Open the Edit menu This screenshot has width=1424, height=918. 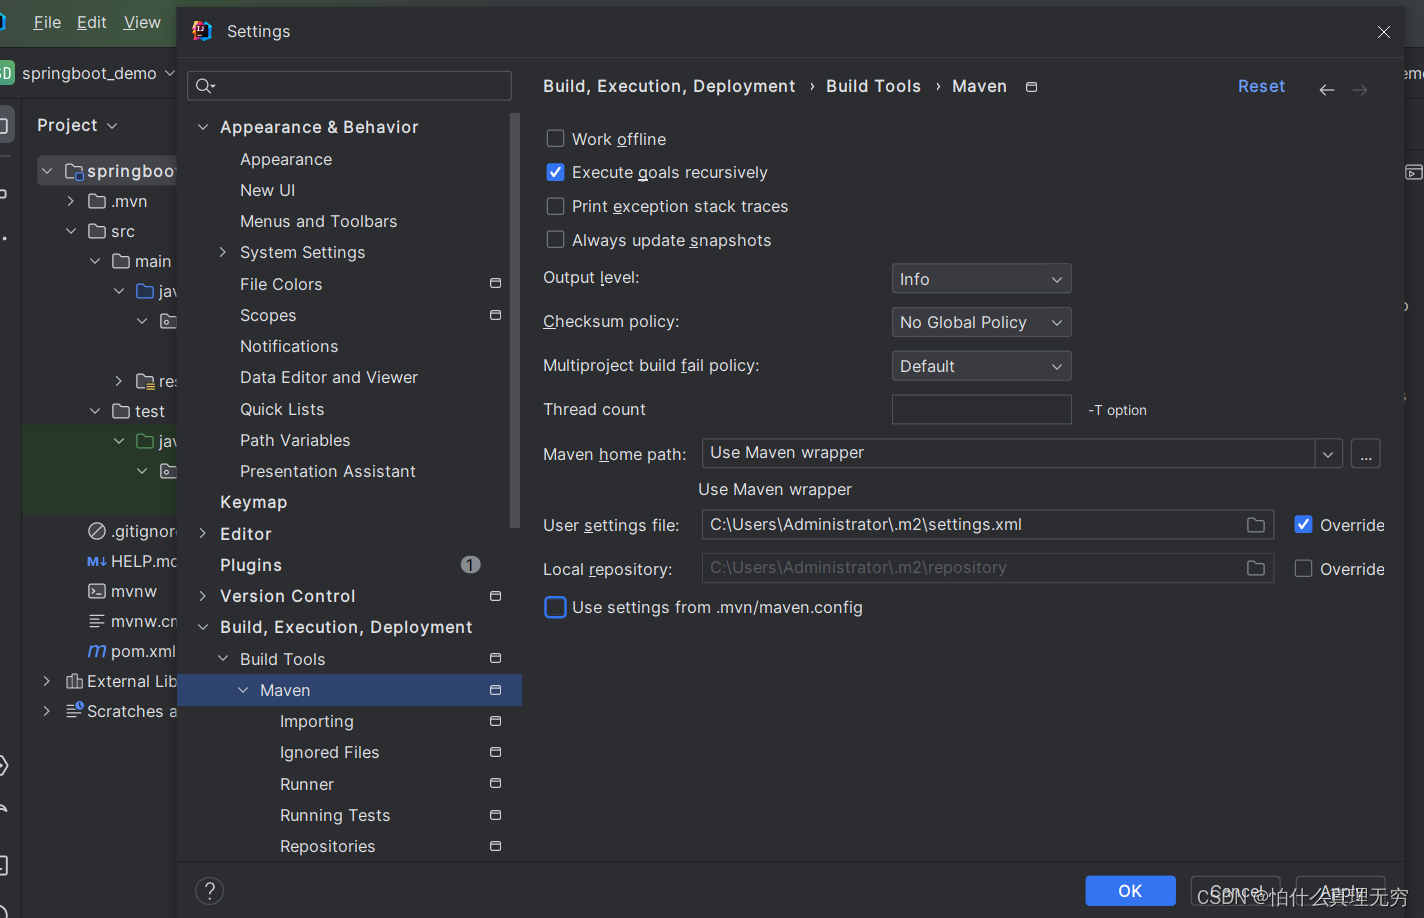(x=92, y=22)
